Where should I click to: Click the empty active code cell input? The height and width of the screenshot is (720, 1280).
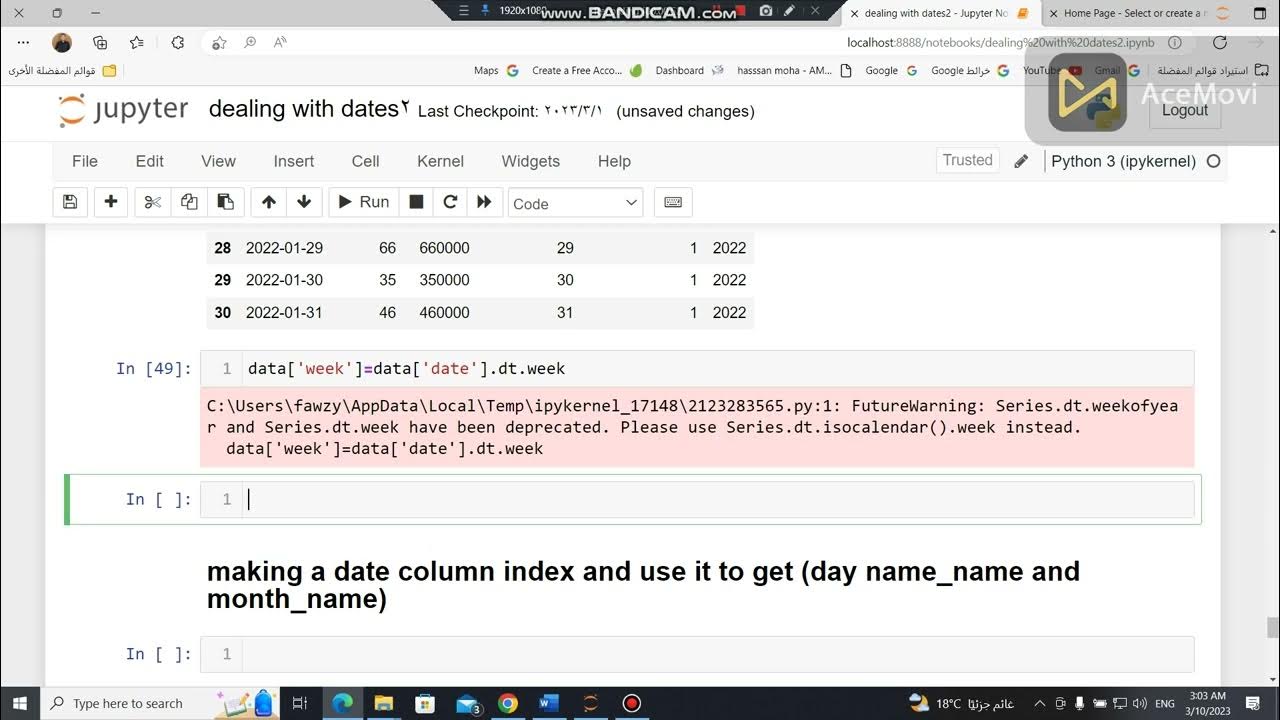(x=718, y=499)
